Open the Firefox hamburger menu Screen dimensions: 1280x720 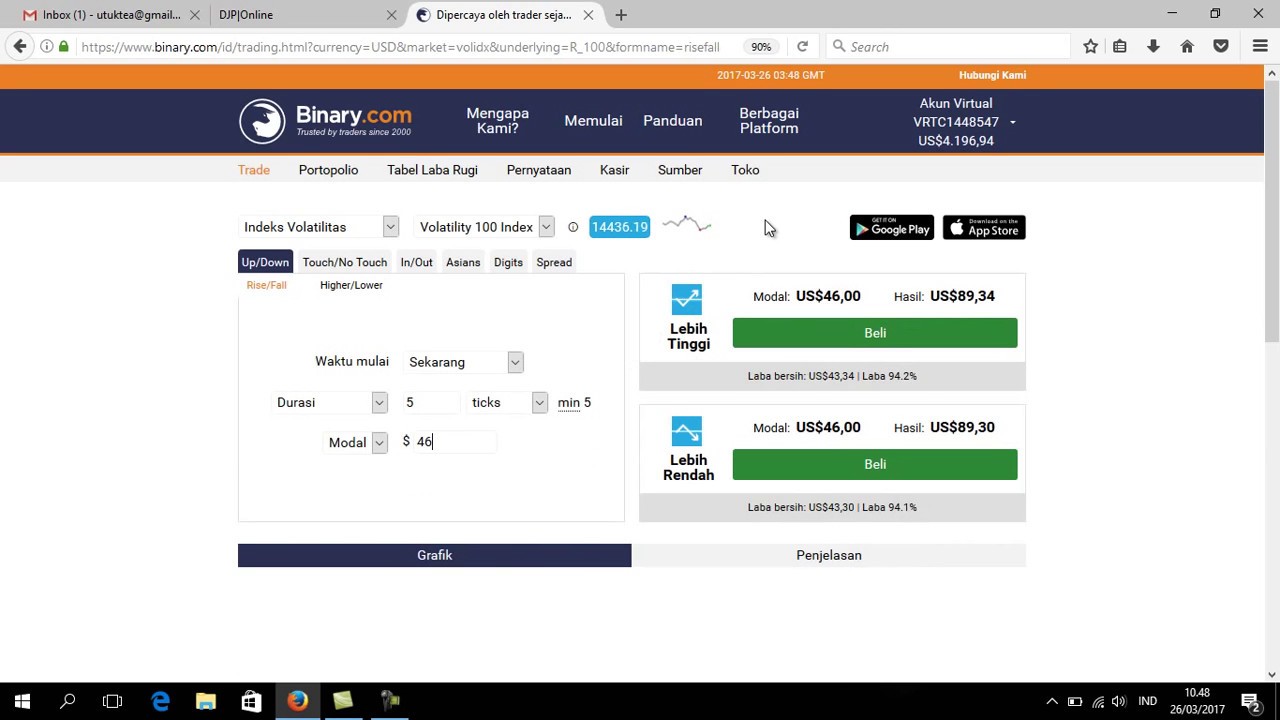[1260, 46]
